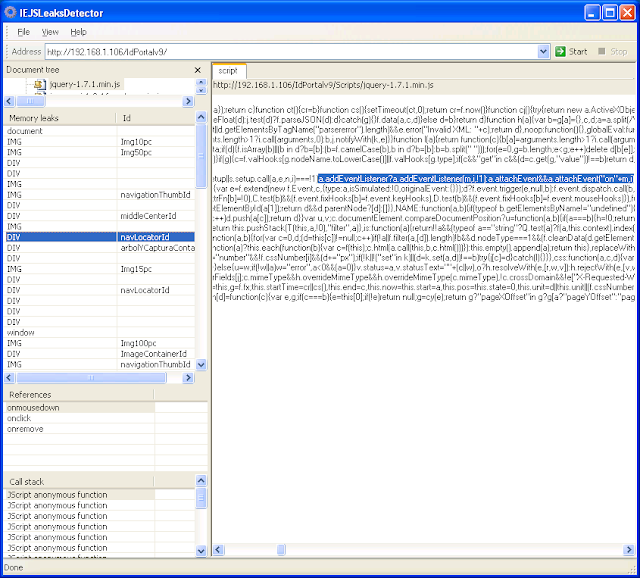Click document tree scroll up arrow

point(201,82)
